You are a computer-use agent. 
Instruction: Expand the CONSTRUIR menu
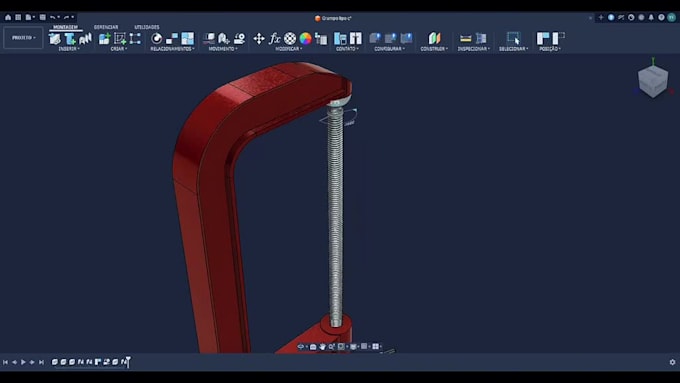tap(434, 49)
